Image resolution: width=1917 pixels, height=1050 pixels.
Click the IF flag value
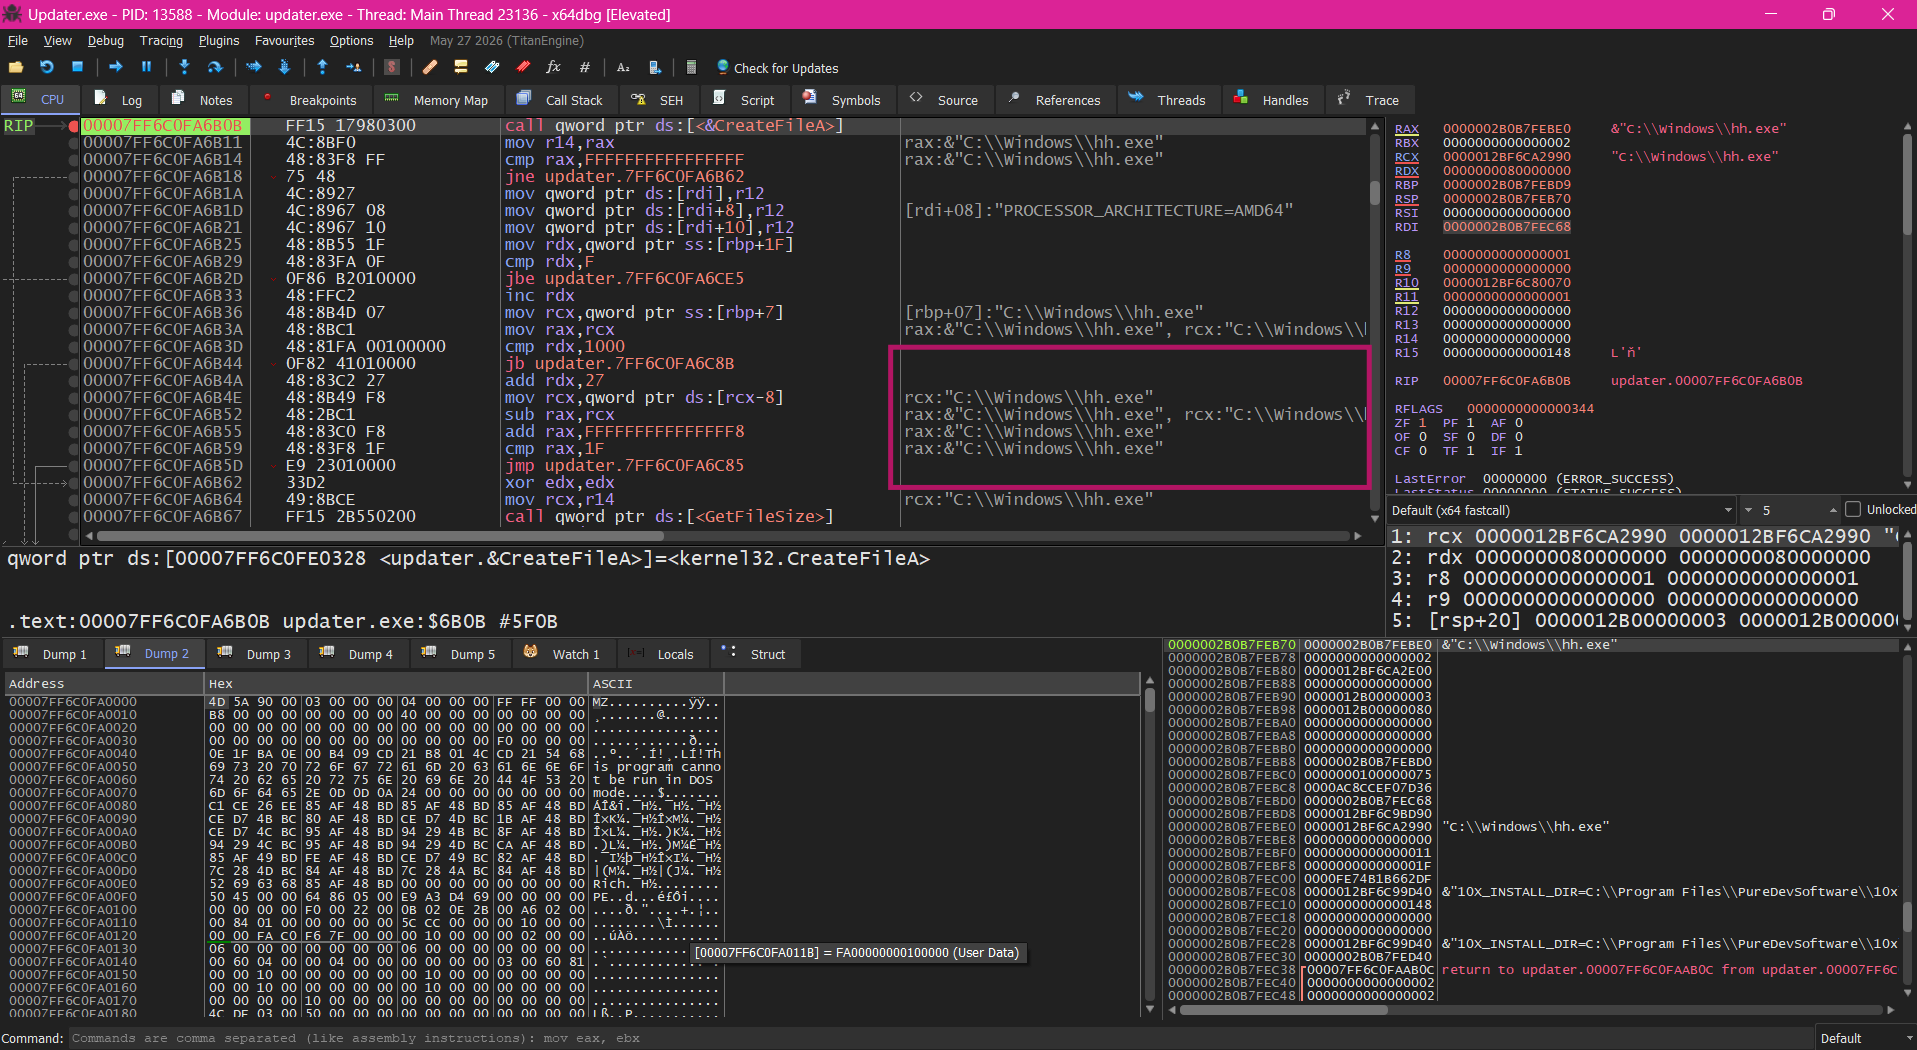tap(1519, 451)
